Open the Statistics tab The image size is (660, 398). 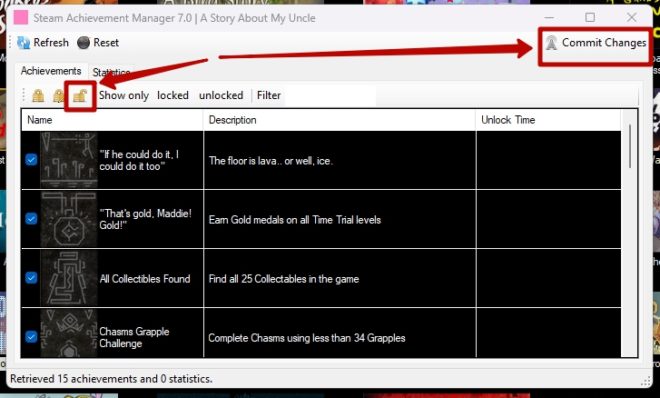(111, 72)
